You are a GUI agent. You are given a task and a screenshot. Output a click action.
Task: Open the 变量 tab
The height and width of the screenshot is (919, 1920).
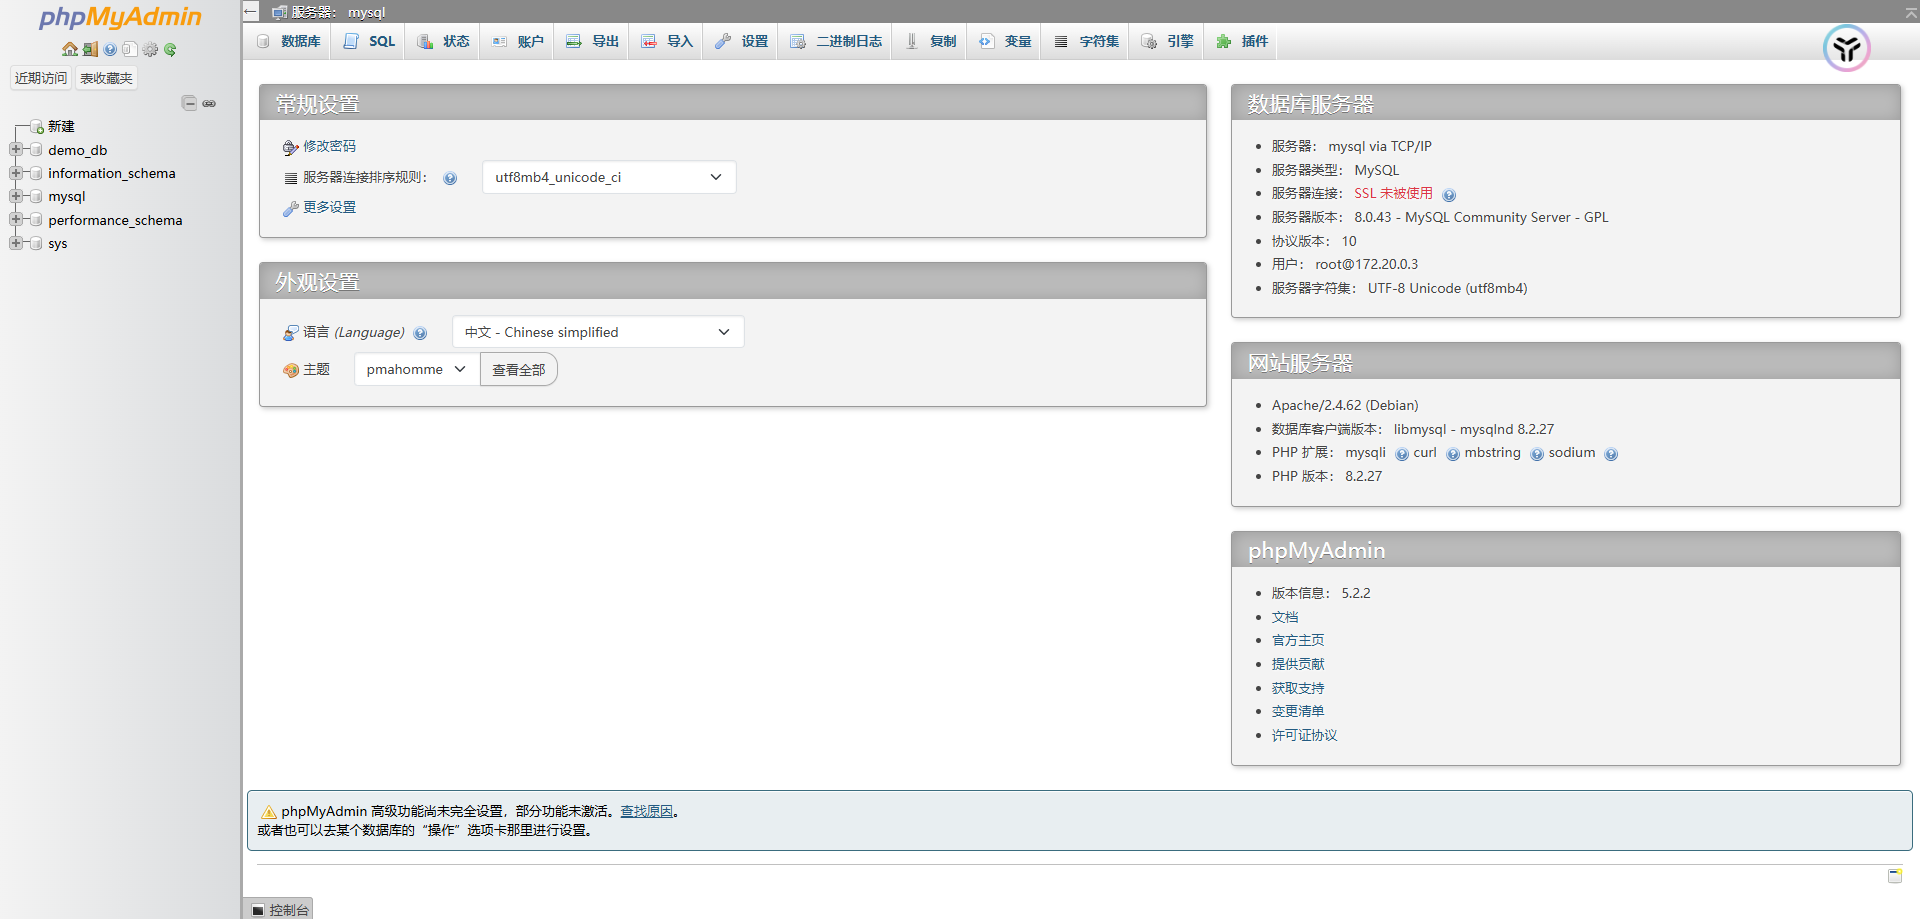point(1005,41)
